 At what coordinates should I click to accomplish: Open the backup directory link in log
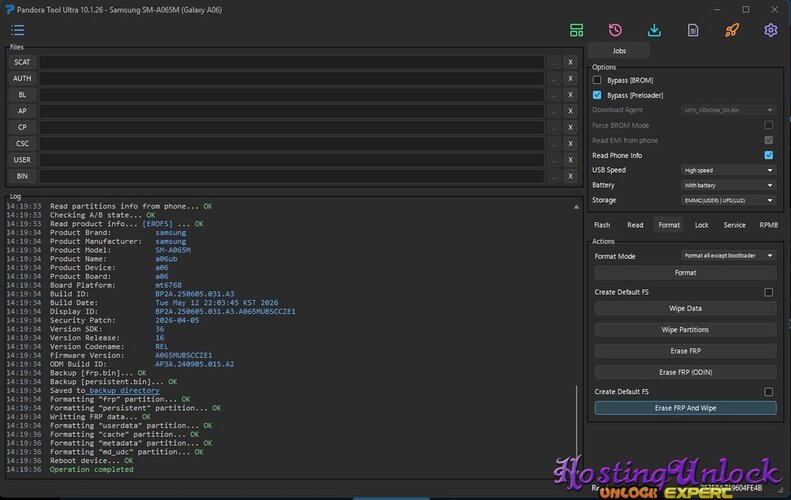124,391
